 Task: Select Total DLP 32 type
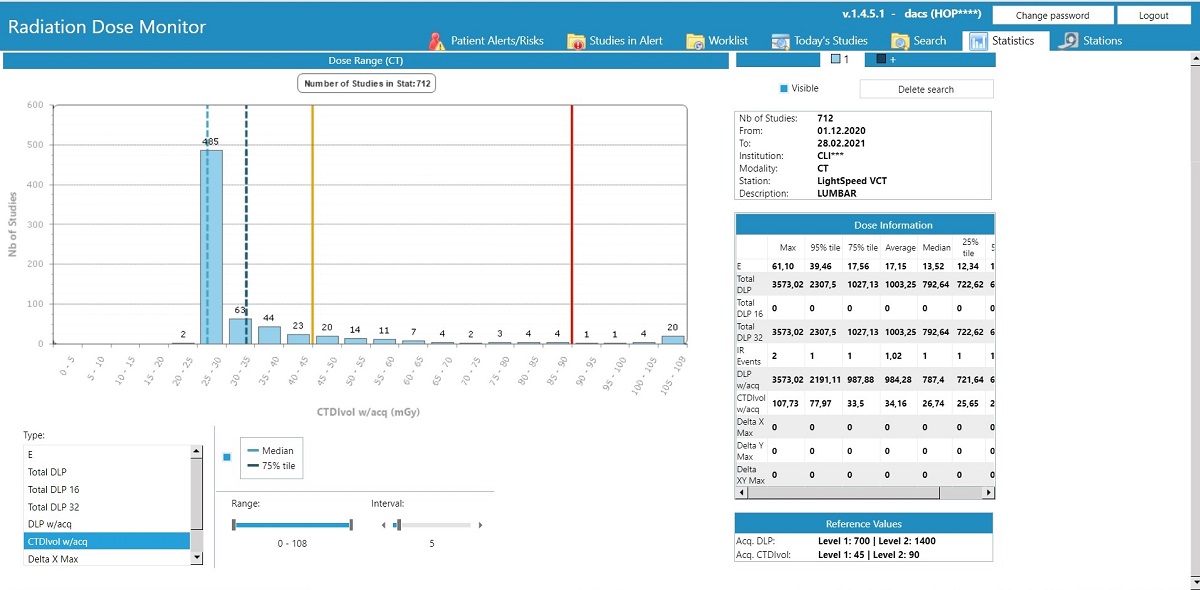pos(107,506)
